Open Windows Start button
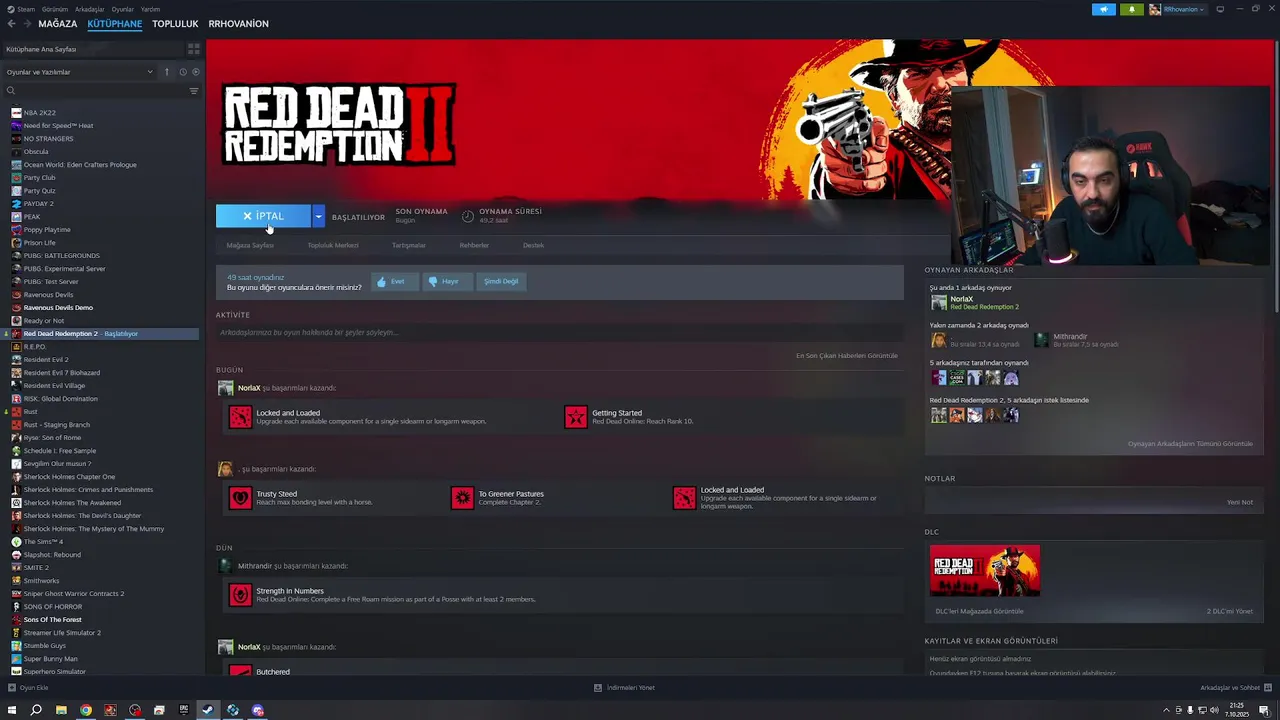This screenshot has width=1280, height=720. click(x=12, y=710)
